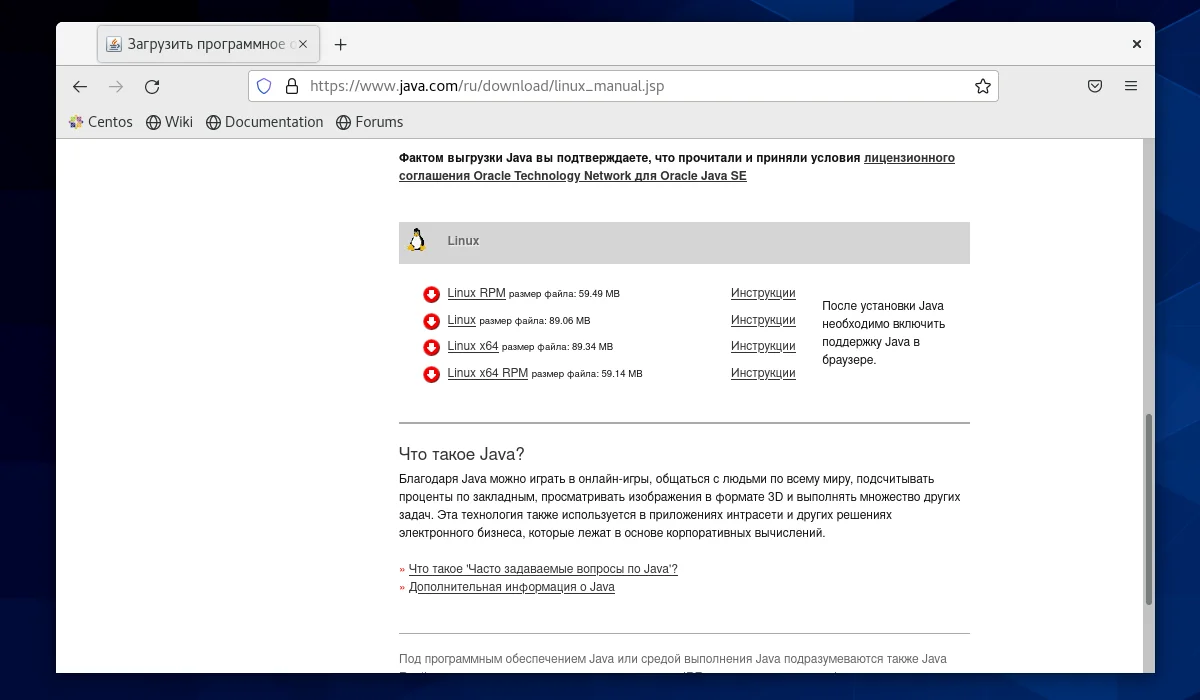Open a new tab with plus button
The height and width of the screenshot is (700, 1200).
click(340, 44)
